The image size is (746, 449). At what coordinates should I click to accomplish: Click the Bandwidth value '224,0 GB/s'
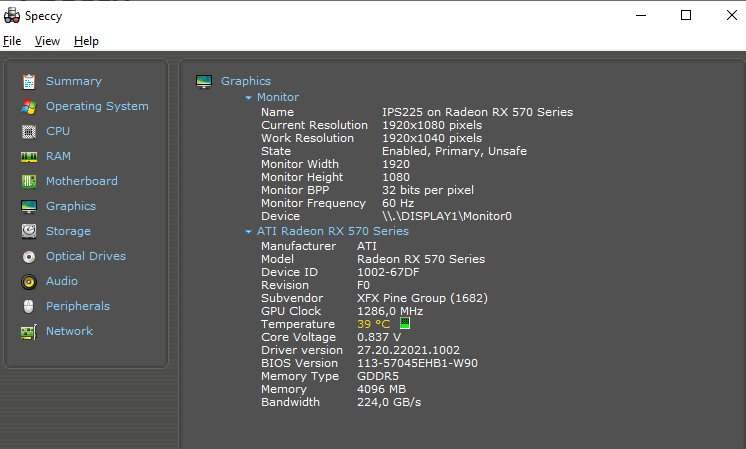389,402
